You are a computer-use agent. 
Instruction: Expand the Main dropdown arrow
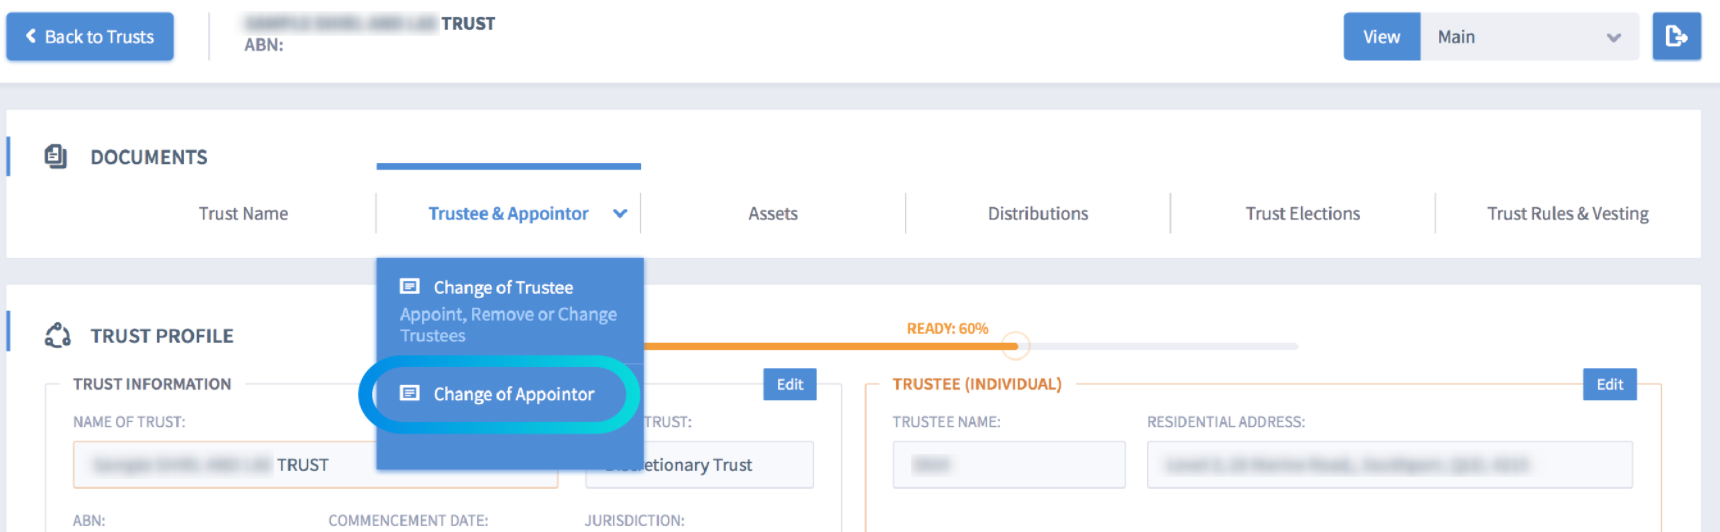(1613, 38)
